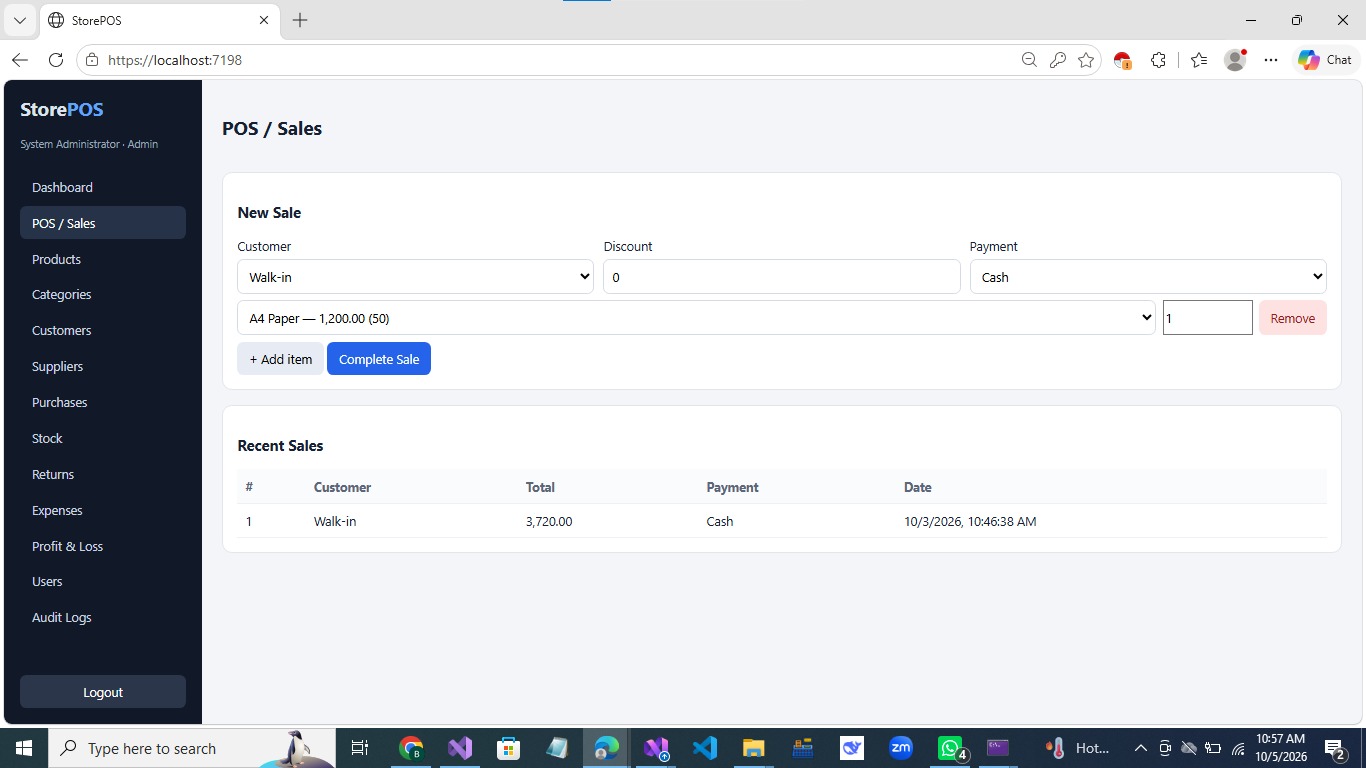
Task: Open a new browser tab
Action: click(x=300, y=20)
